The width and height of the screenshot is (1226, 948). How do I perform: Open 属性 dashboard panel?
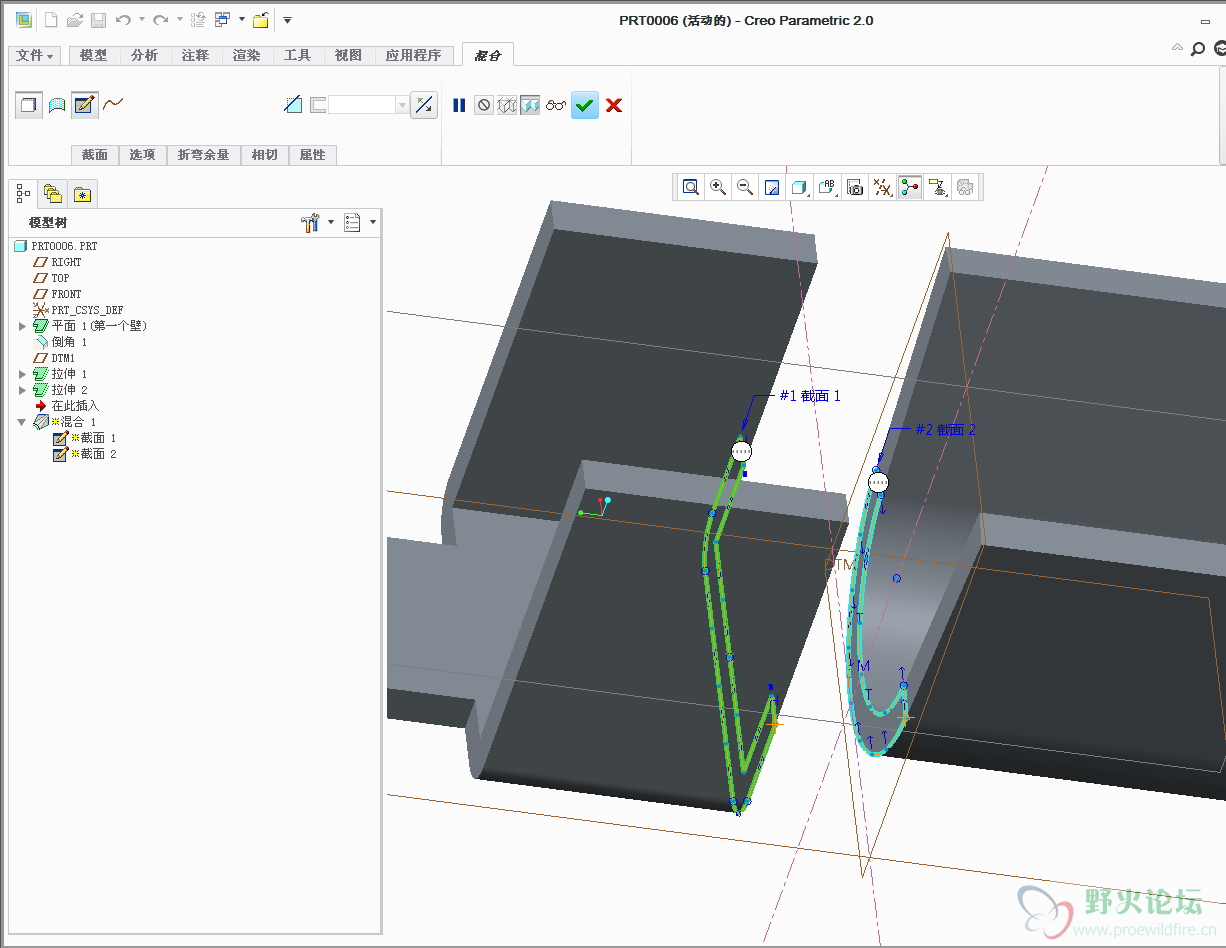pyautogui.click(x=312, y=155)
